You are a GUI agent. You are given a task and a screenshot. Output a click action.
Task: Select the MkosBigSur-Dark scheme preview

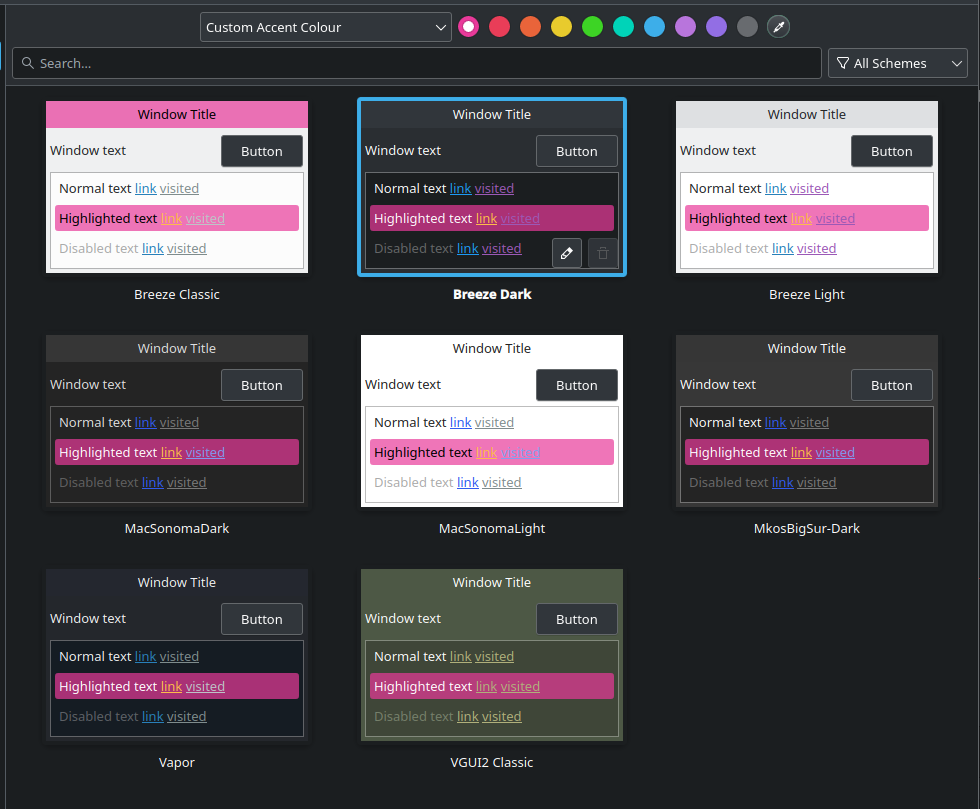coord(807,421)
